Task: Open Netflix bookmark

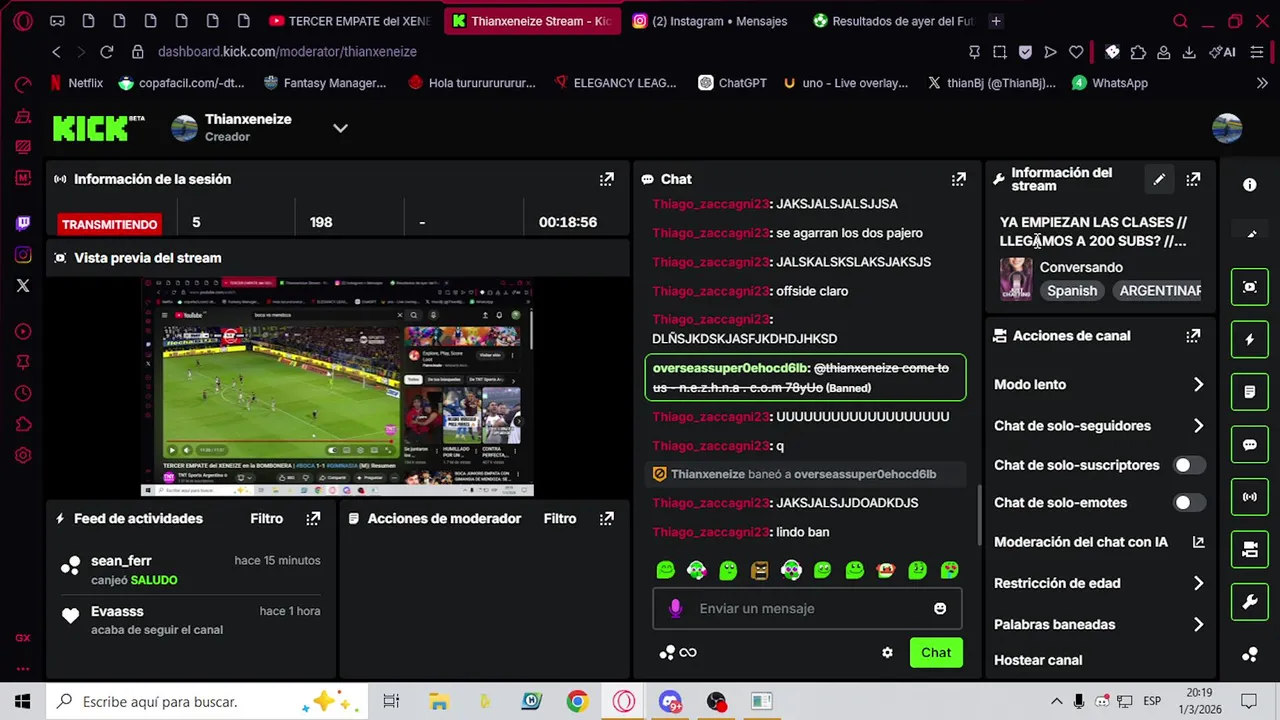Action: click(77, 83)
